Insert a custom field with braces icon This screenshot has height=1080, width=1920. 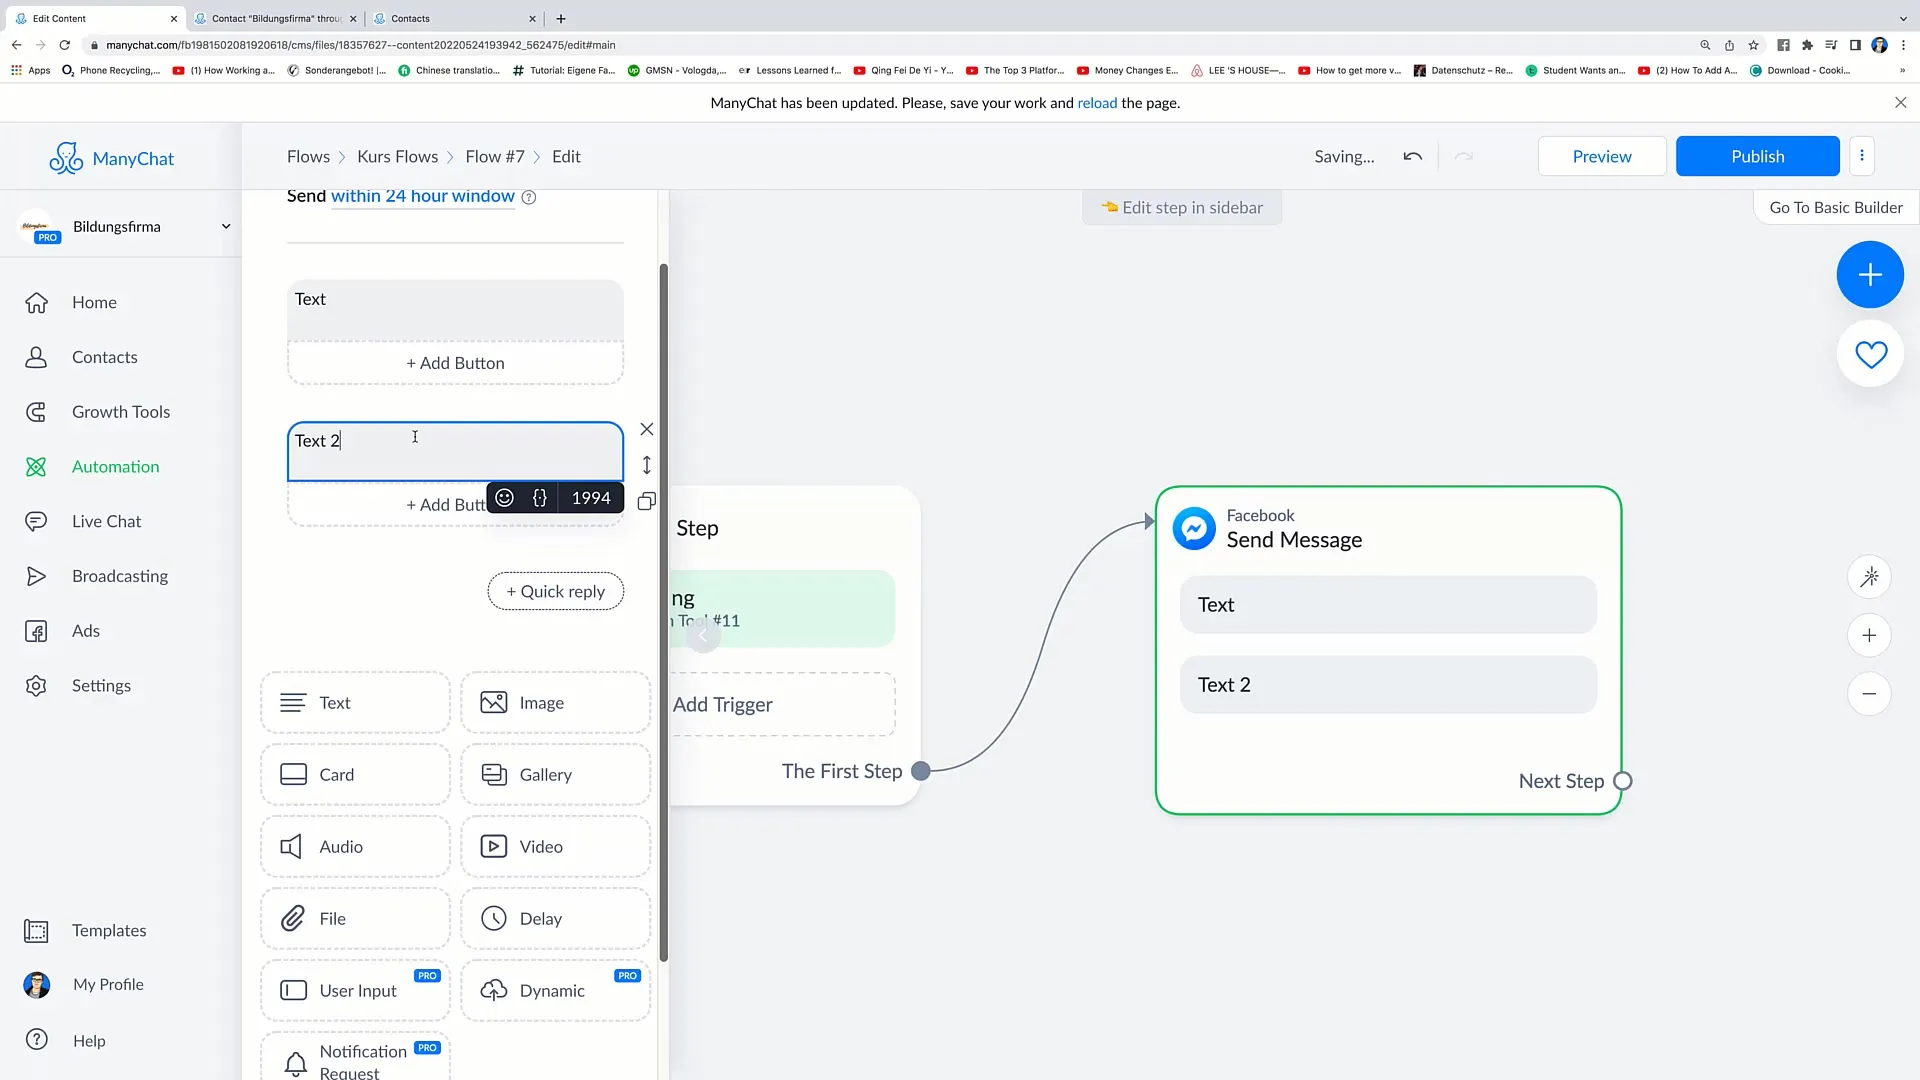540,498
